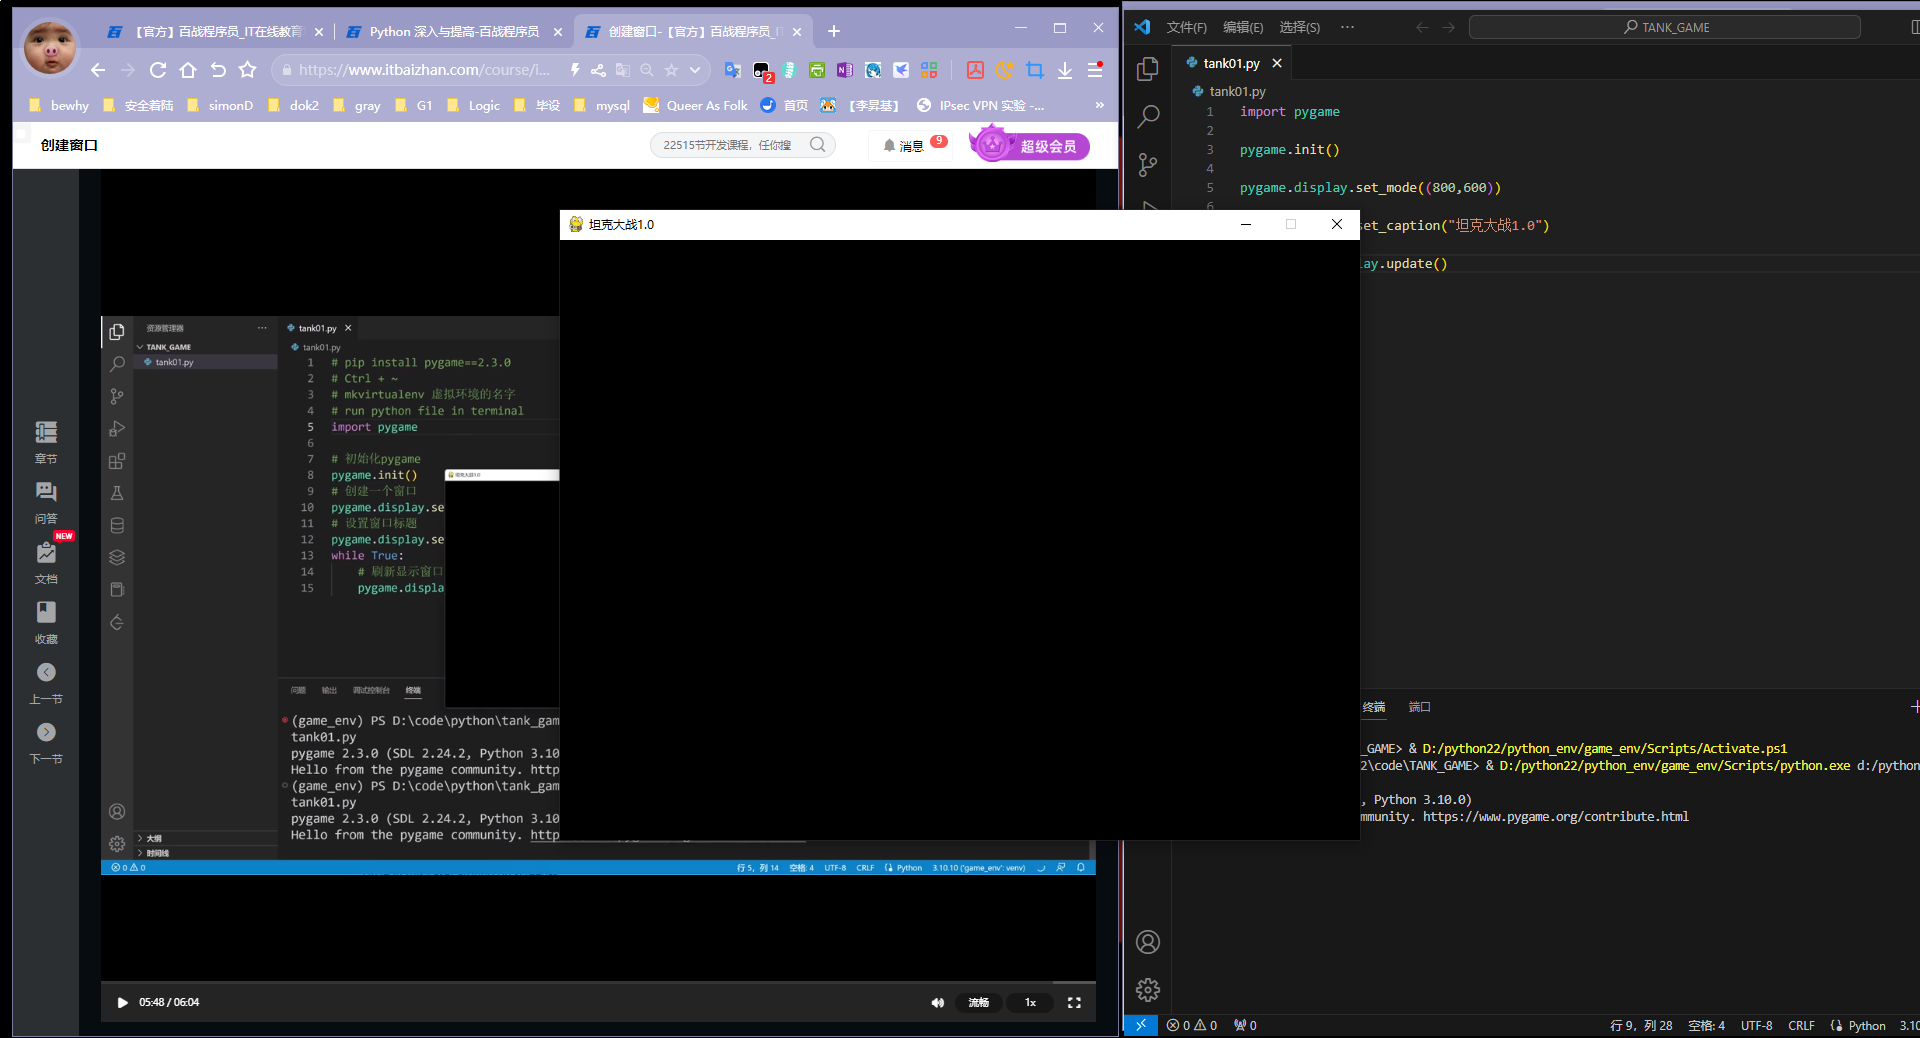Open the 1x playback speed selector
This screenshot has height=1038, width=1920.
1030,1003
